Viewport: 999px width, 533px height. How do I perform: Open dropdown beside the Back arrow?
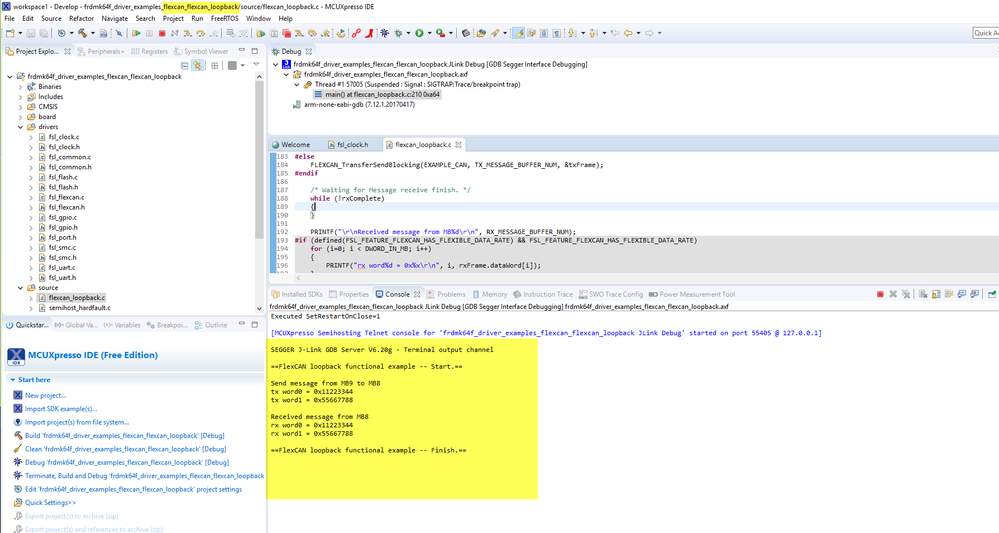coord(638,33)
